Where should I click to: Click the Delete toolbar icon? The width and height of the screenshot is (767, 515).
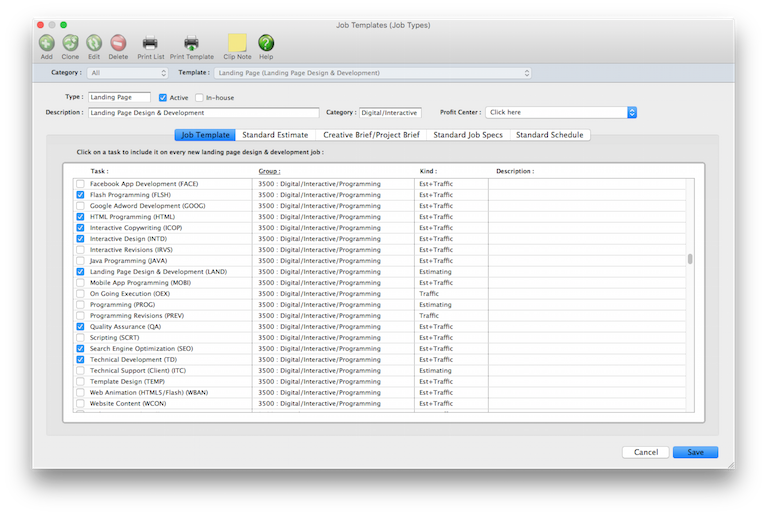pos(118,43)
